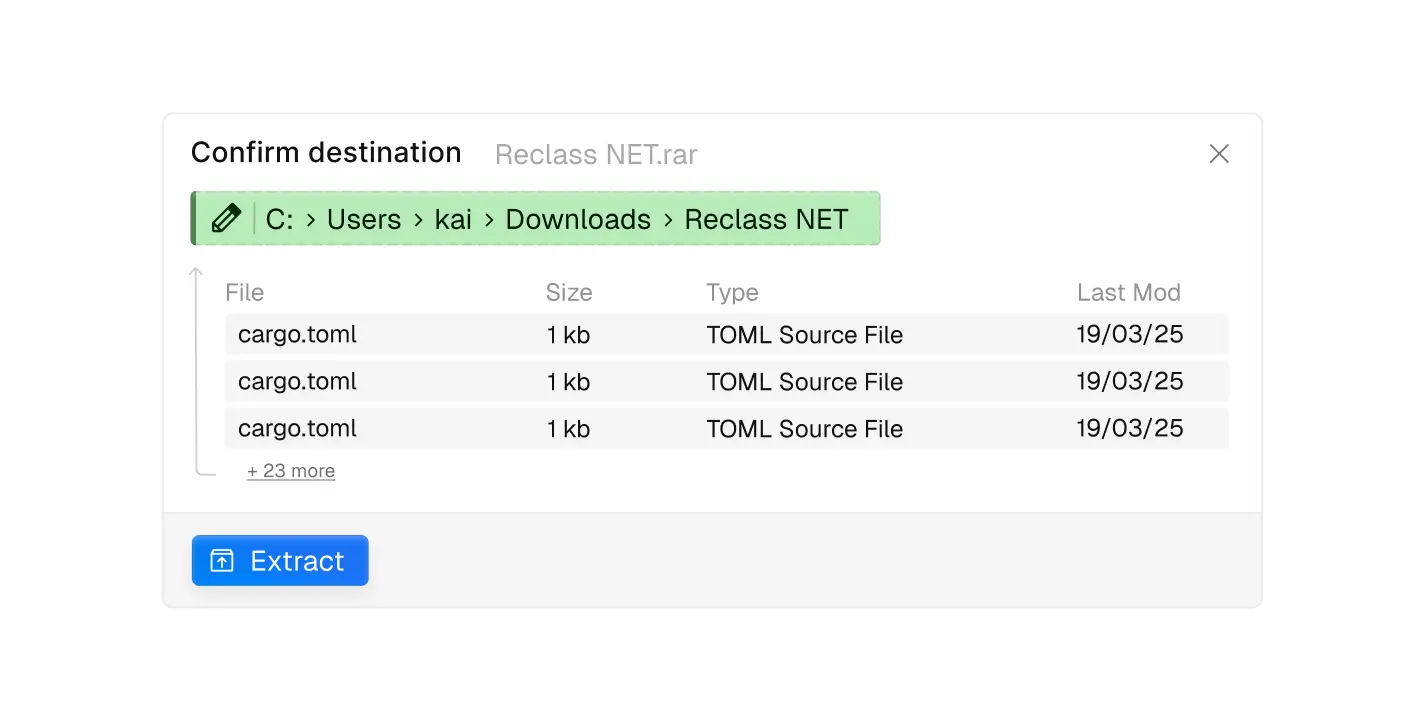
Task: Select the first cargo.toml row
Action: tap(727, 335)
